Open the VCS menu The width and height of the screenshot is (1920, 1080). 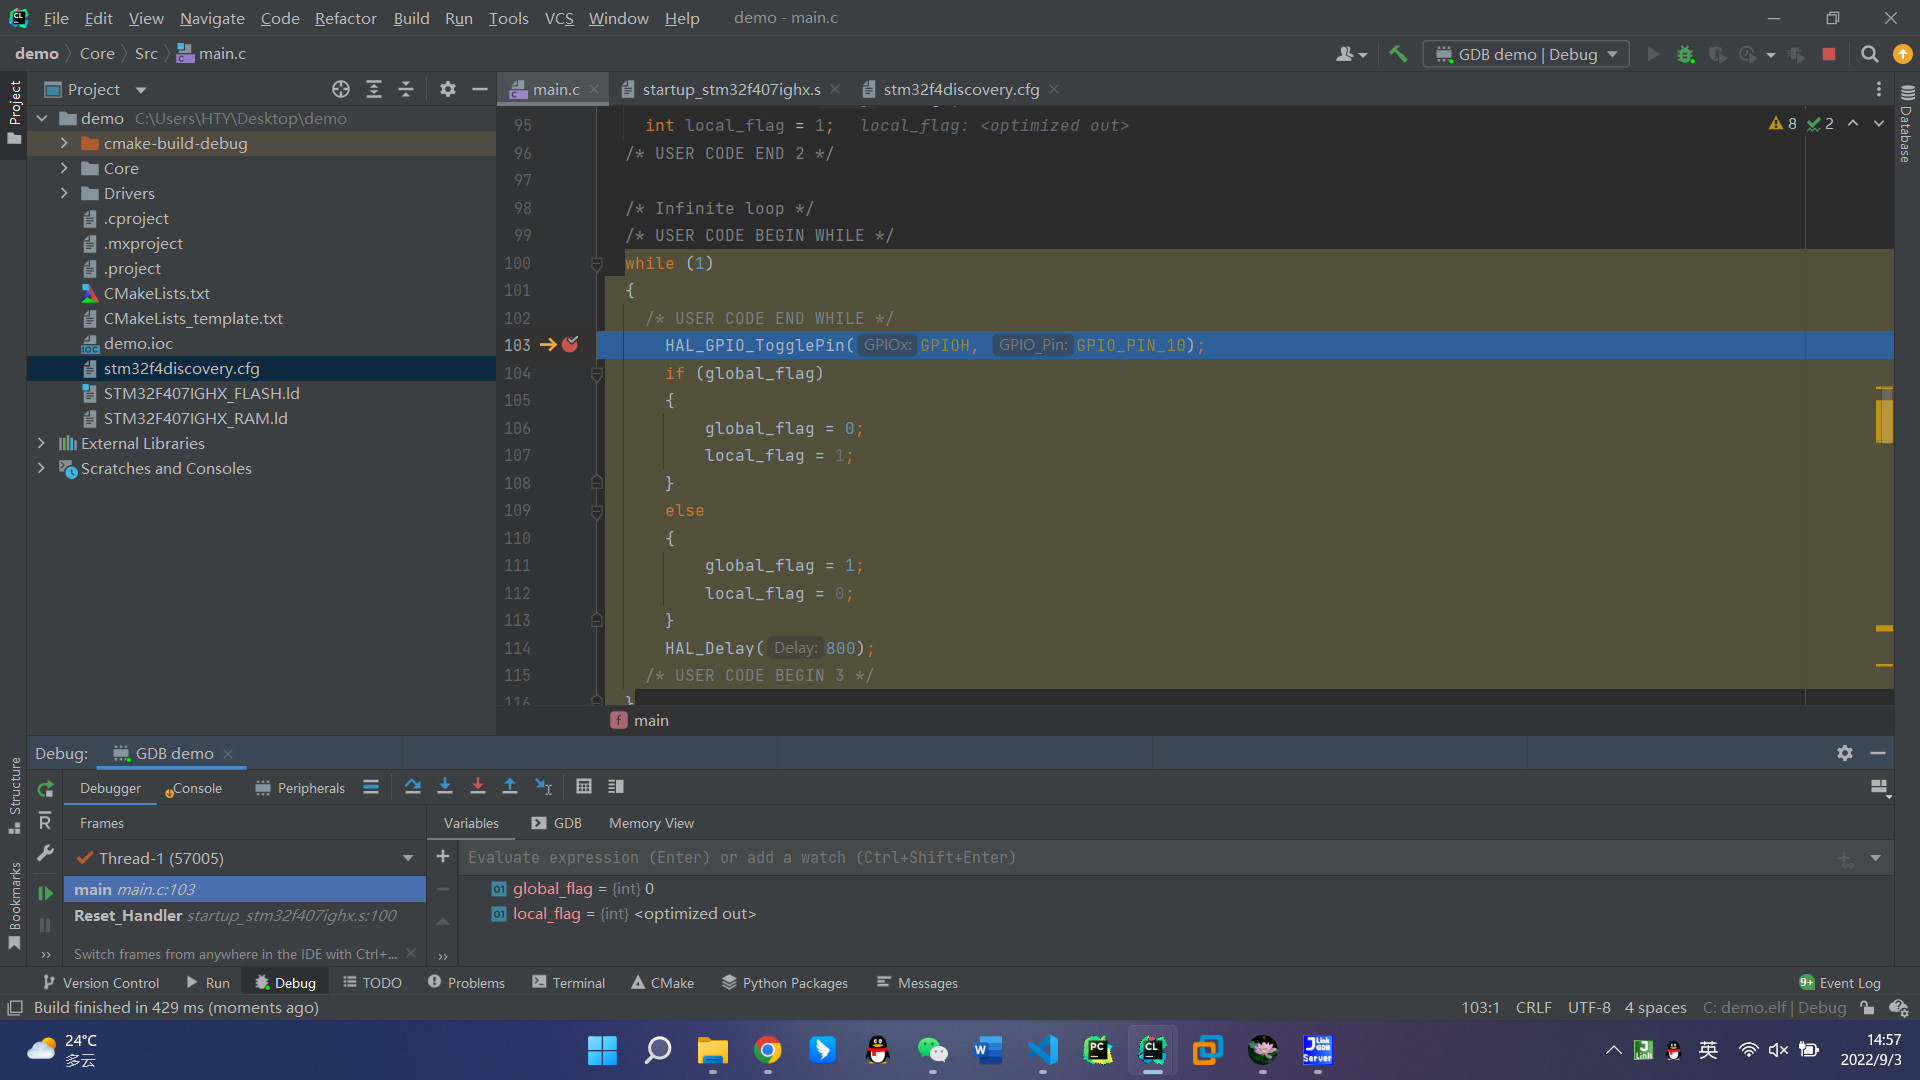point(558,18)
